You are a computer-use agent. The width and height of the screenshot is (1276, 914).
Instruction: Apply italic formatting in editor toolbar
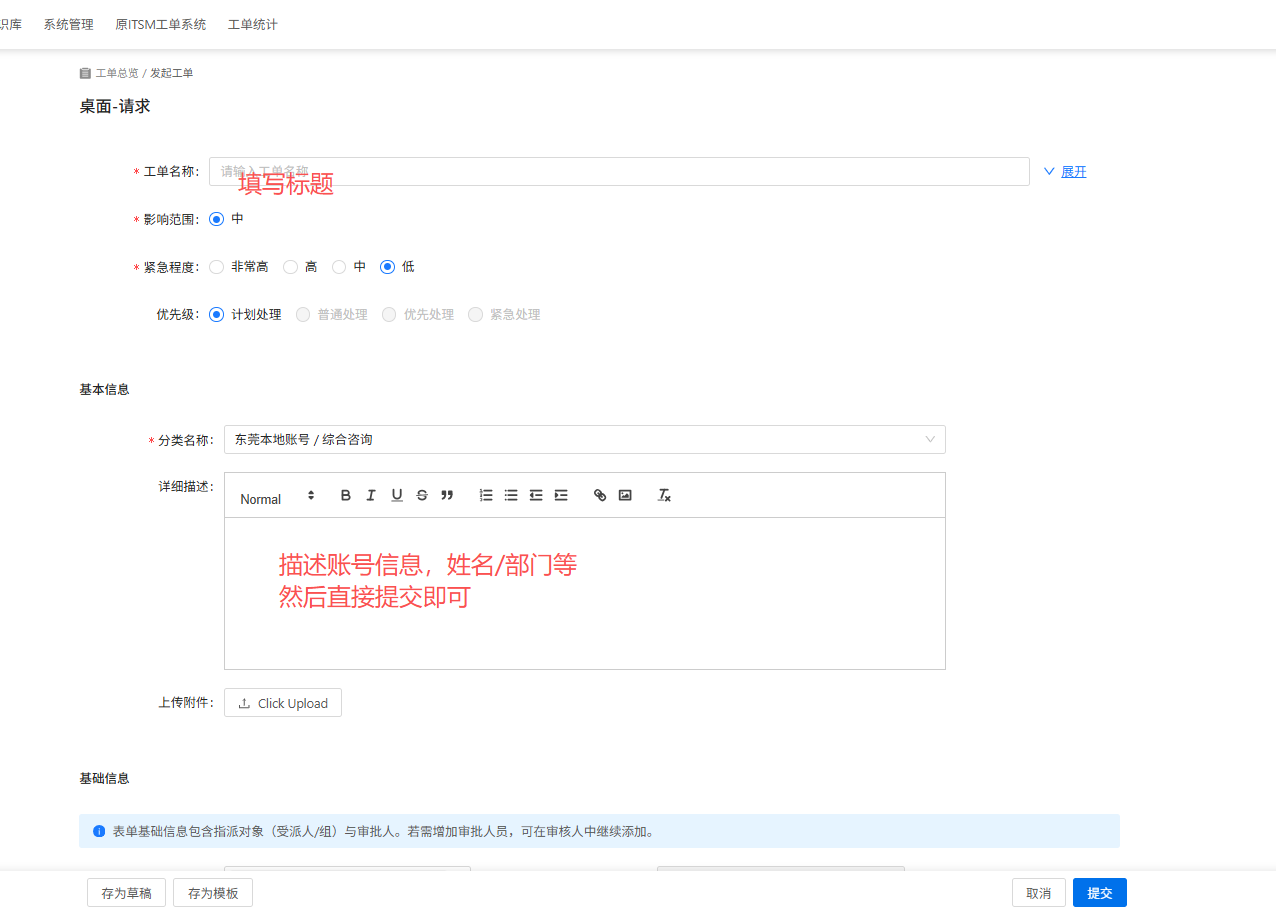click(x=371, y=495)
